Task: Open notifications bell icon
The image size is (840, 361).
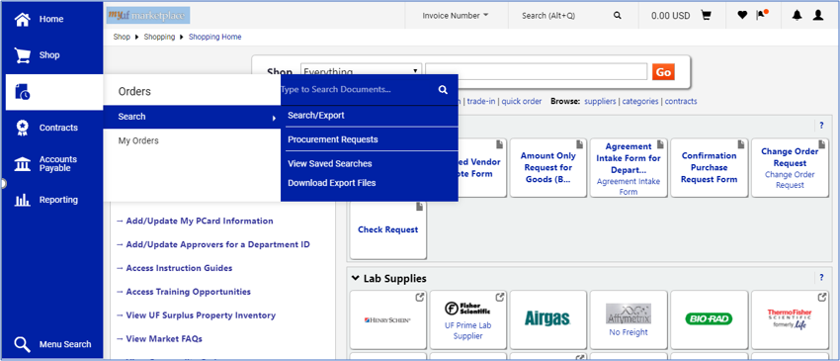Action: coord(797,16)
